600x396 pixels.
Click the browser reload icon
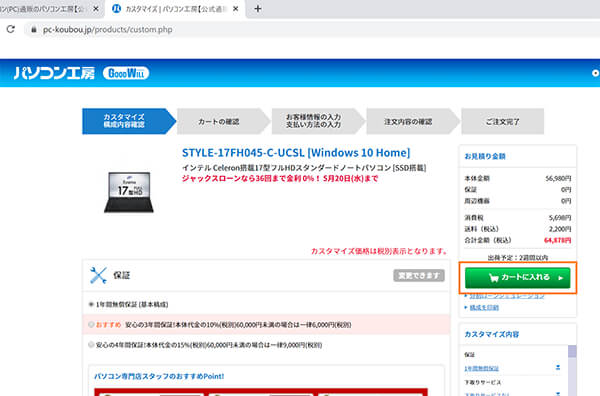point(11,29)
